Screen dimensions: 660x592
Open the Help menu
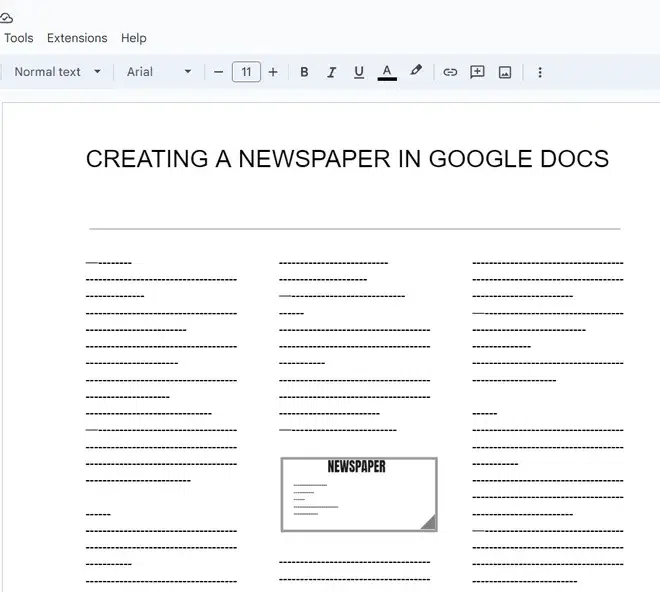(x=133, y=38)
